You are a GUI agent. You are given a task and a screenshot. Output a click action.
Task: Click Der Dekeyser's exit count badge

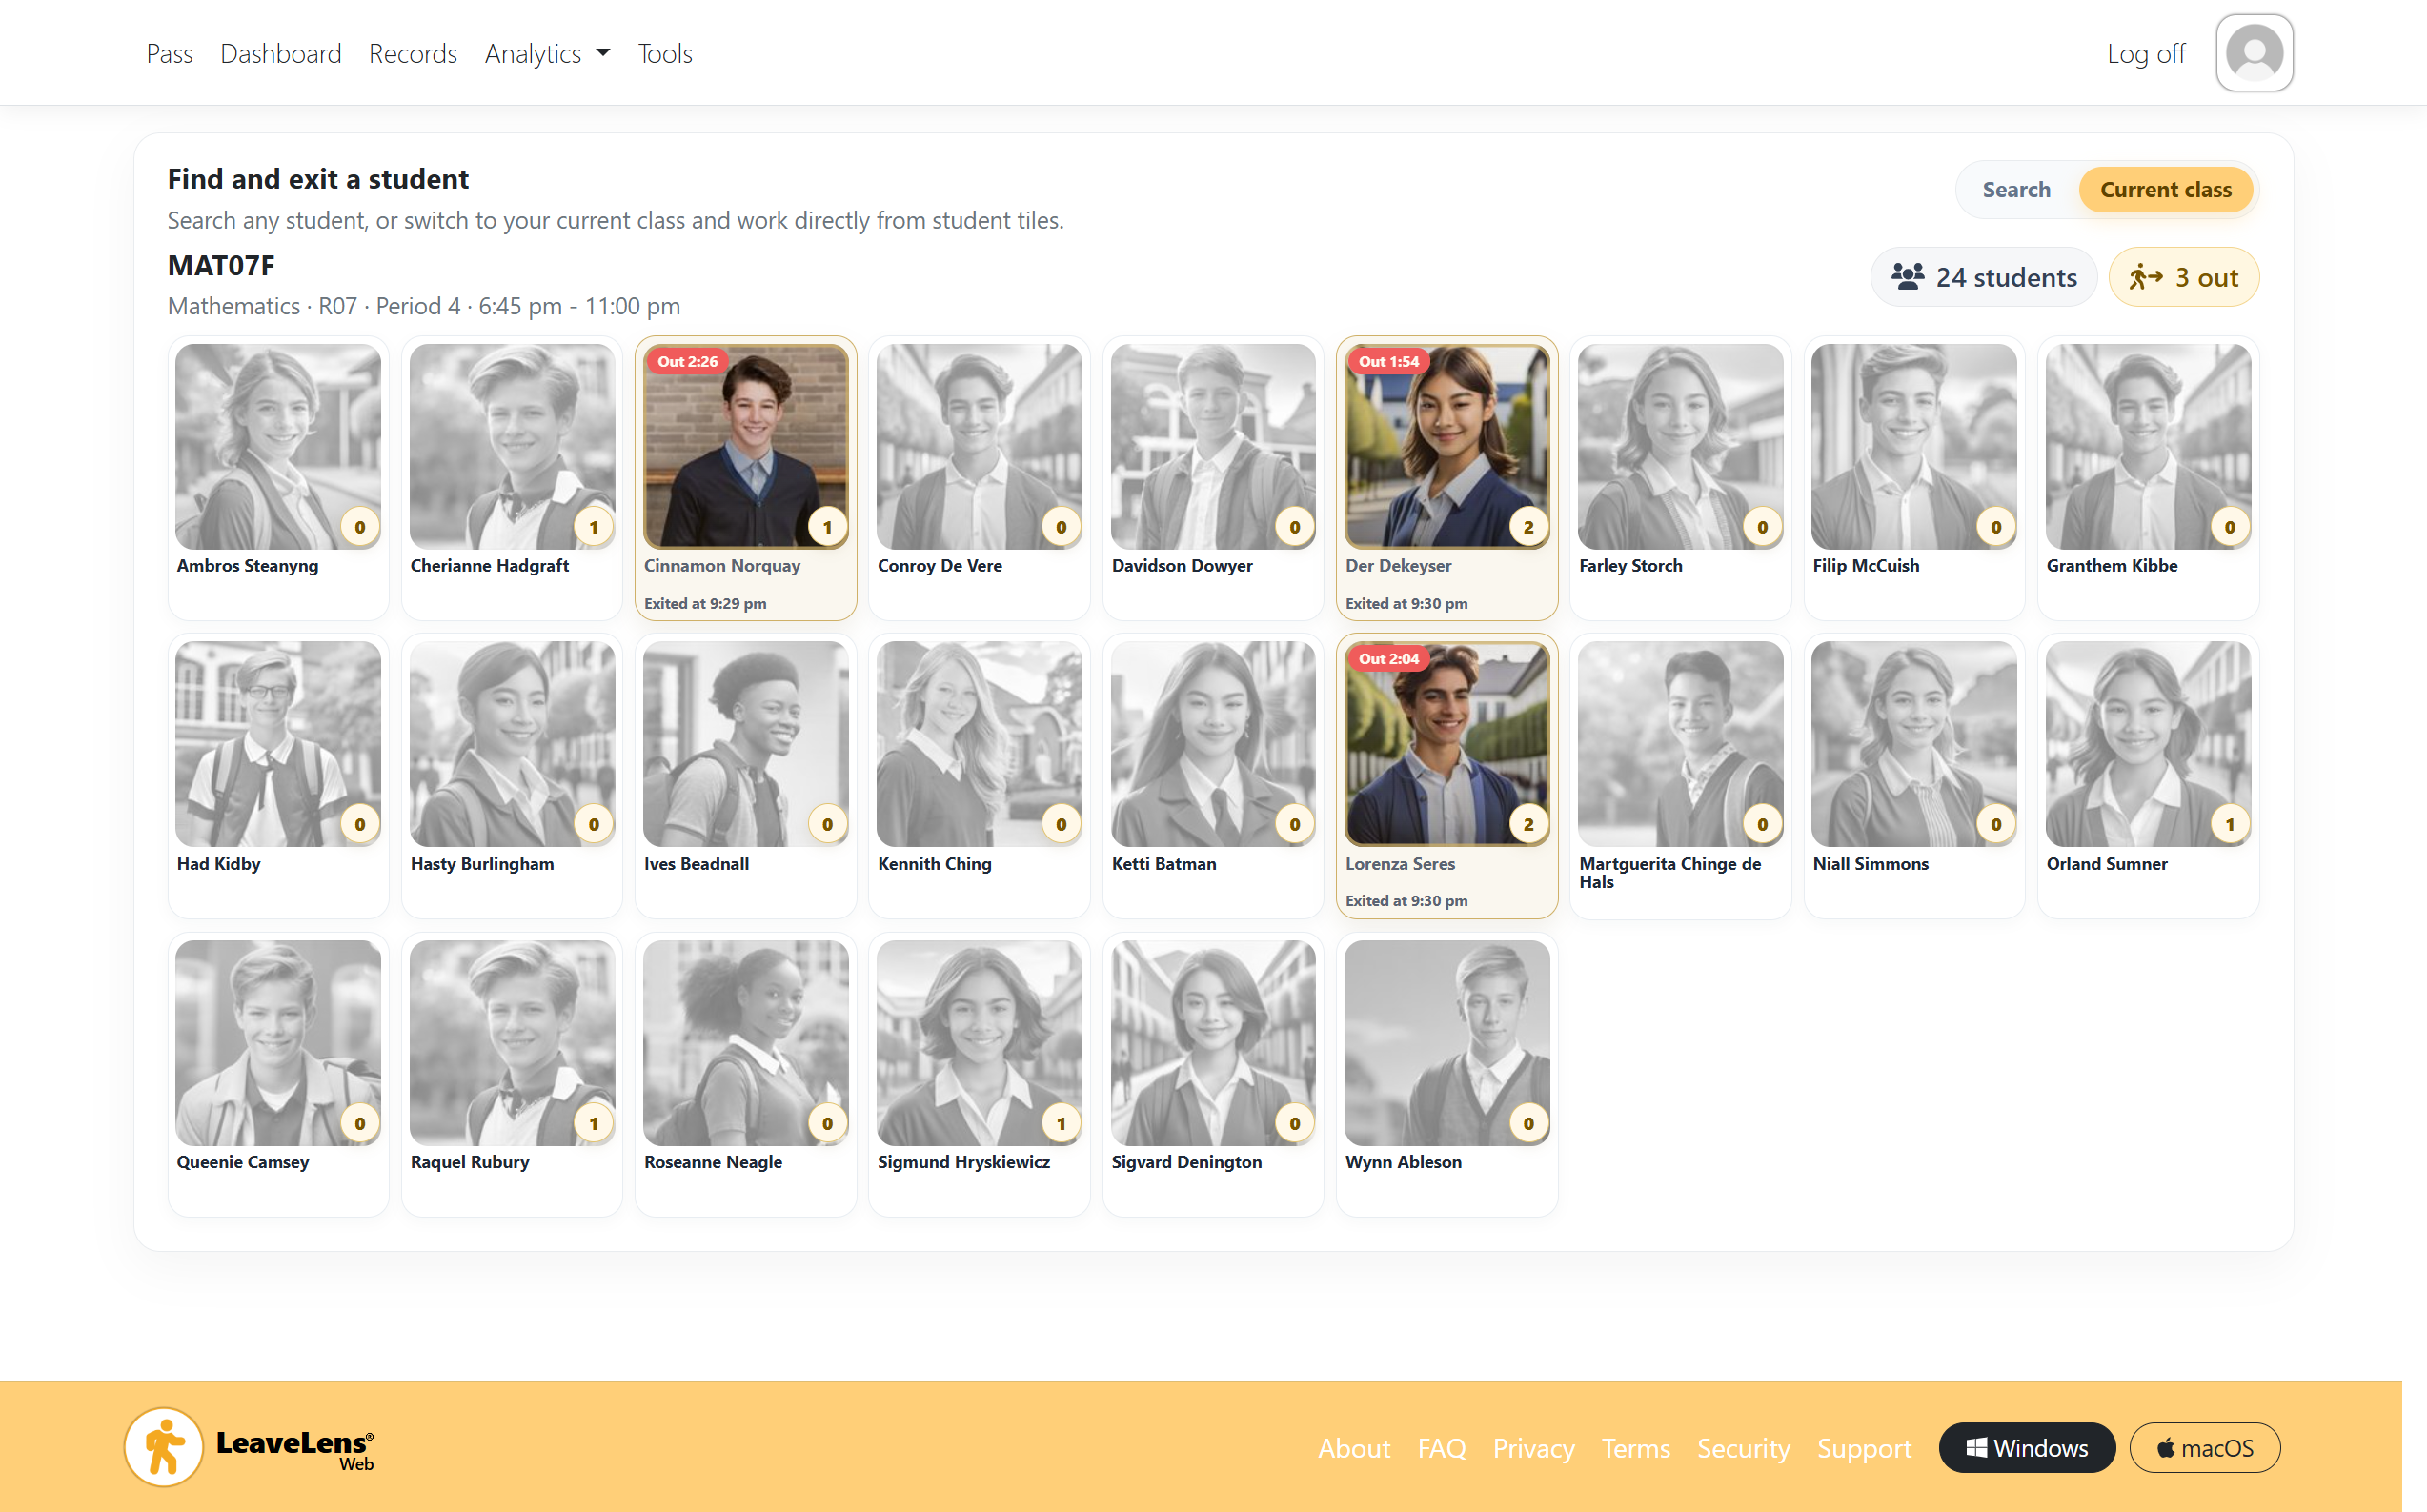(1527, 527)
